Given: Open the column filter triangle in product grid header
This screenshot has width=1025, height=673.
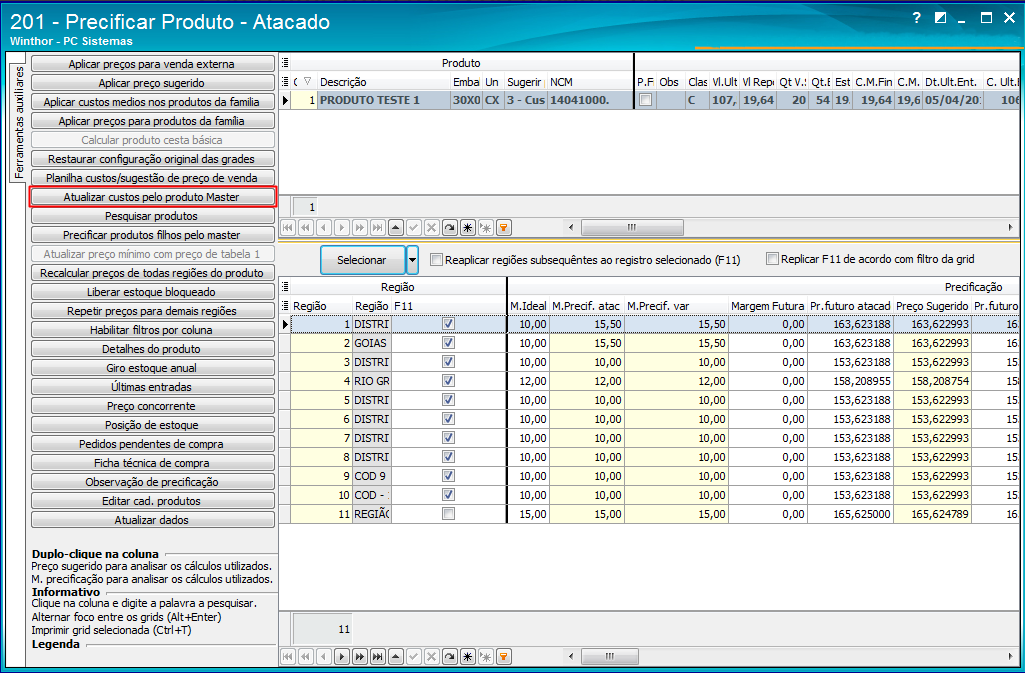Looking at the screenshot, I should (x=307, y=82).
